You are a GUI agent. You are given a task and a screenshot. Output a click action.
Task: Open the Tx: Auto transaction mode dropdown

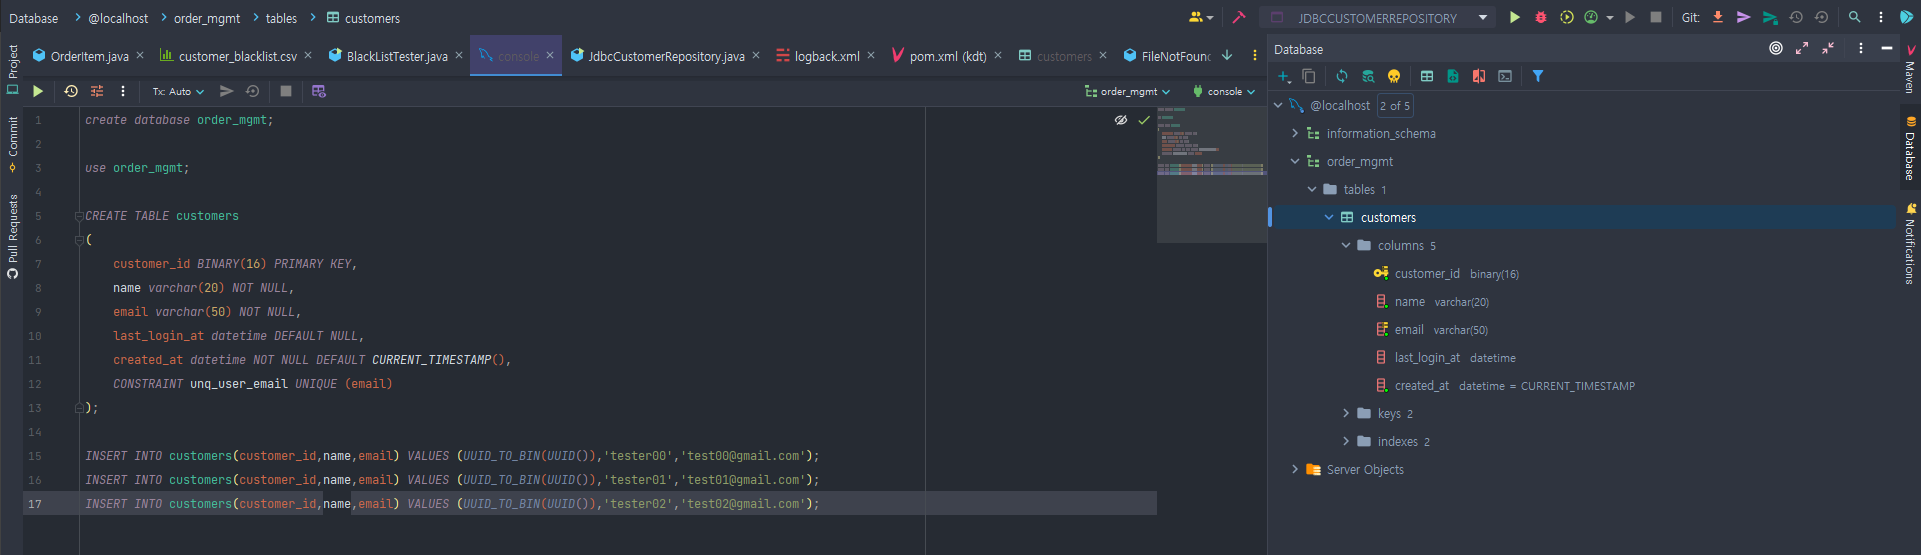pyautogui.click(x=178, y=91)
